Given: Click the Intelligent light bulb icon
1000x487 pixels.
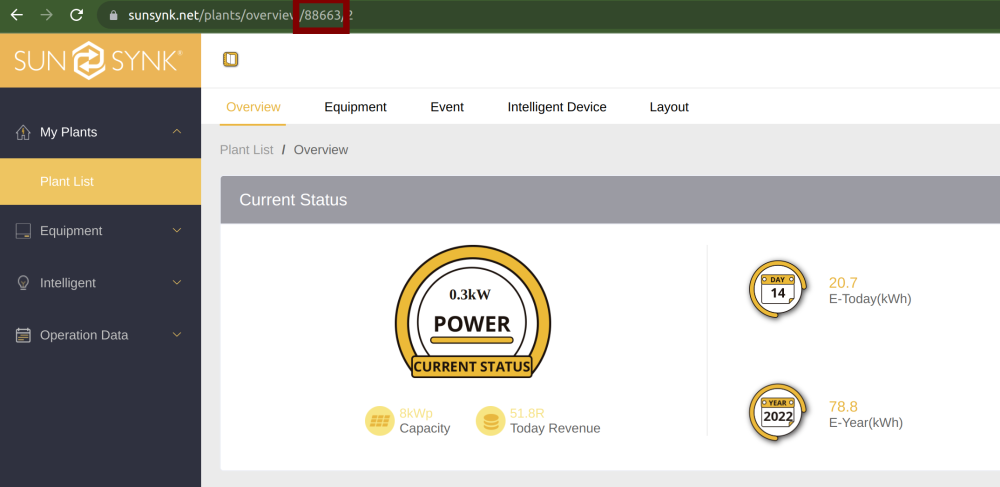Looking at the screenshot, I should click(23, 283).
